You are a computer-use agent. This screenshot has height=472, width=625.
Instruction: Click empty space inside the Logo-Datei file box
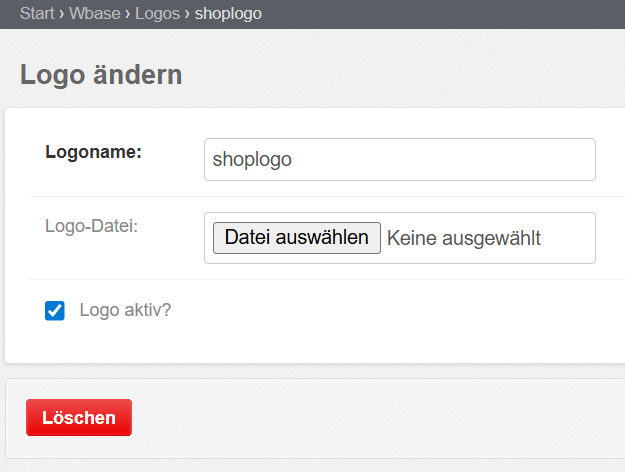click(570, 238)
